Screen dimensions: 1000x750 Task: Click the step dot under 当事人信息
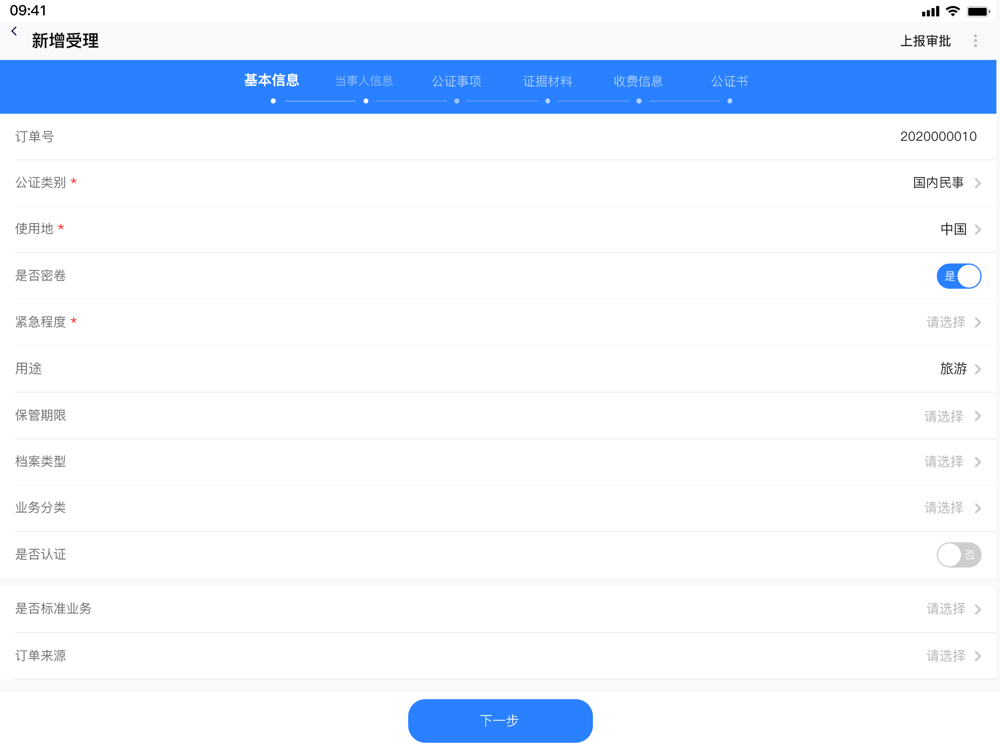(x=365, y=101)
